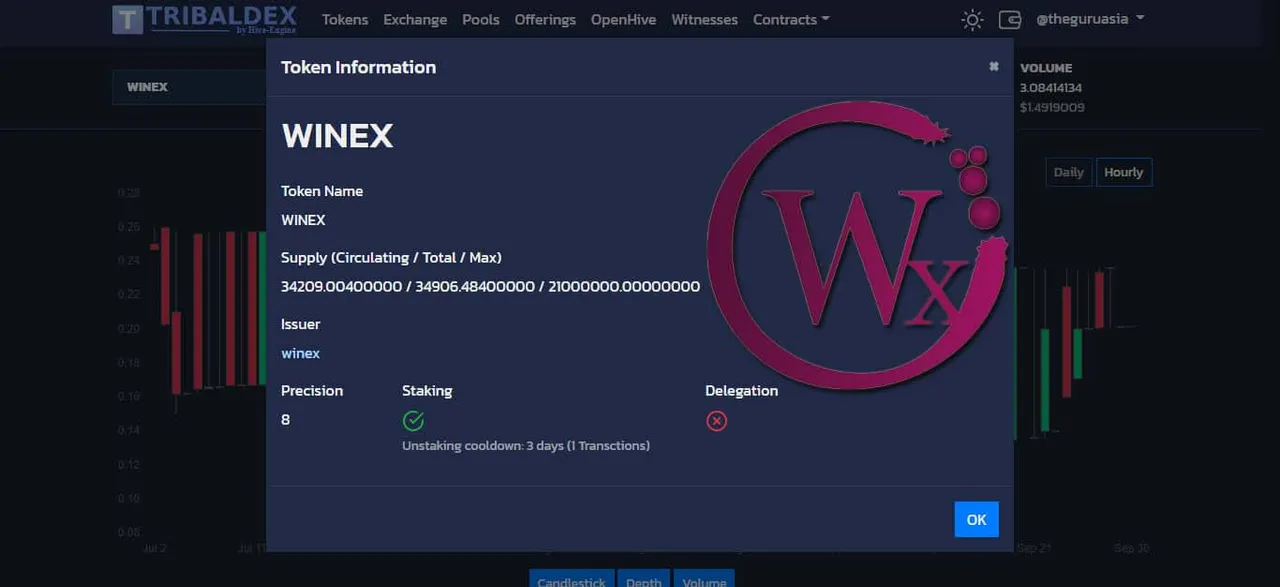Expand the @theguruasia account menu
This screenshot has height=587, width=1280.
point(1090,18)
